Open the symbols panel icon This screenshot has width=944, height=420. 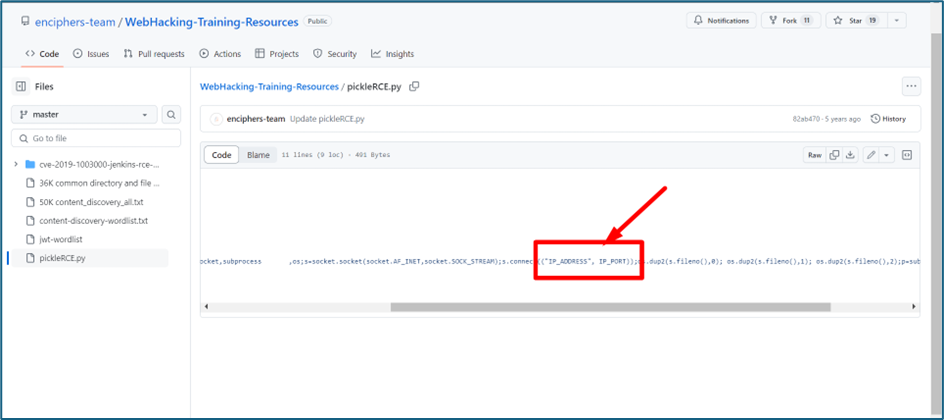907,155
